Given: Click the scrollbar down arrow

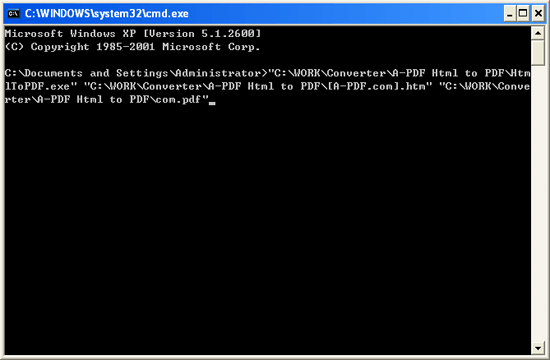Looking at the screenshot, I should click(538, 348).
